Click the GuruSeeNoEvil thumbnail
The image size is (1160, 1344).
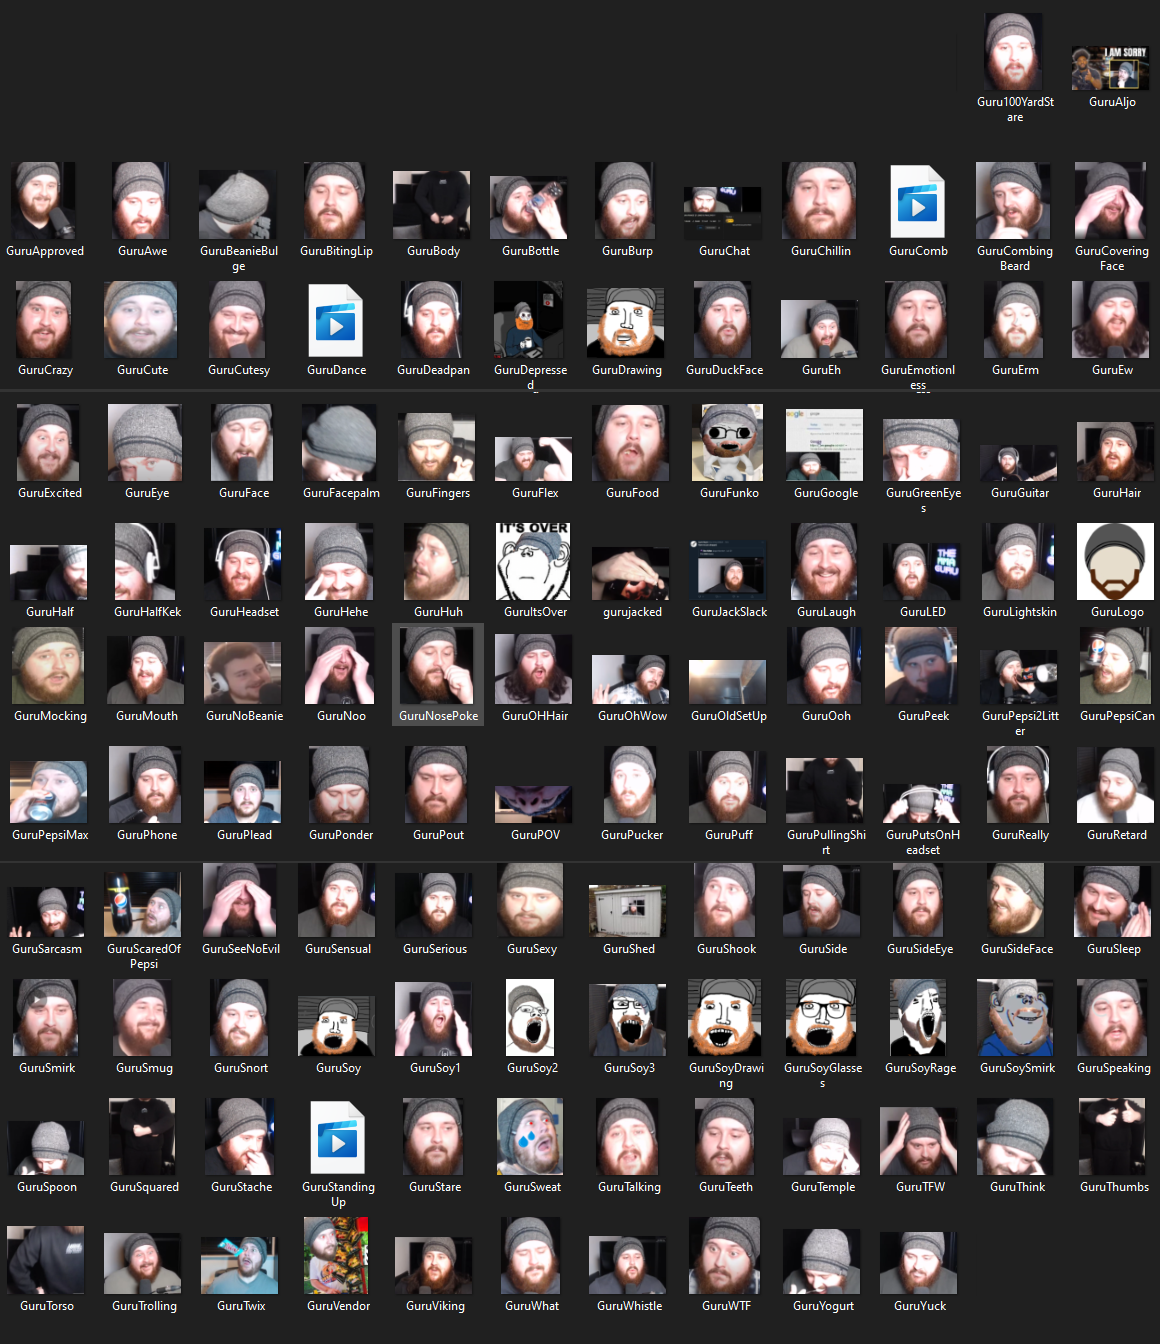[x=239, y=899]
